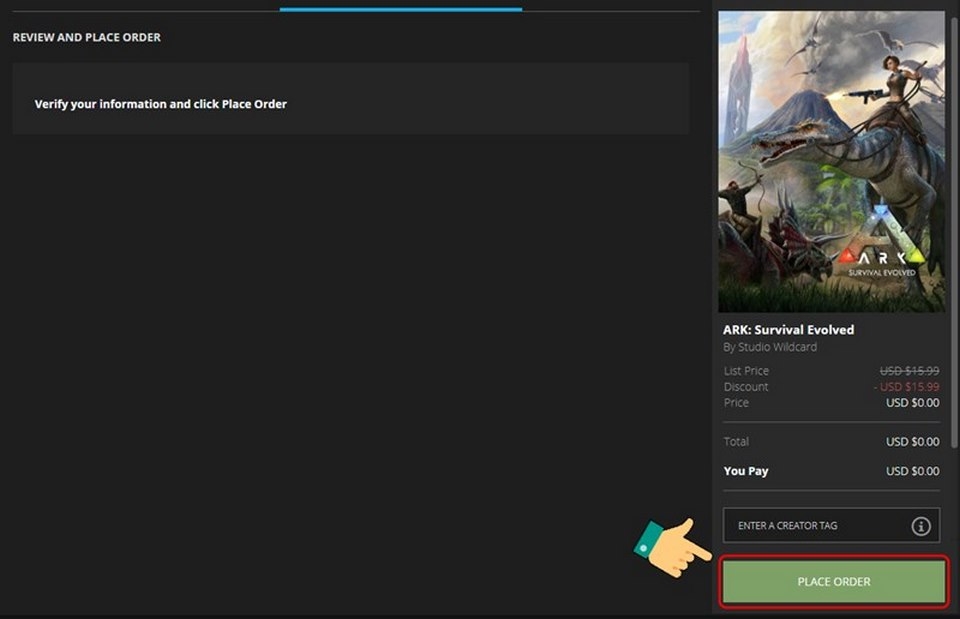Click the red-outlined Place Order area

pyautogui.click(x=834, y=581)
